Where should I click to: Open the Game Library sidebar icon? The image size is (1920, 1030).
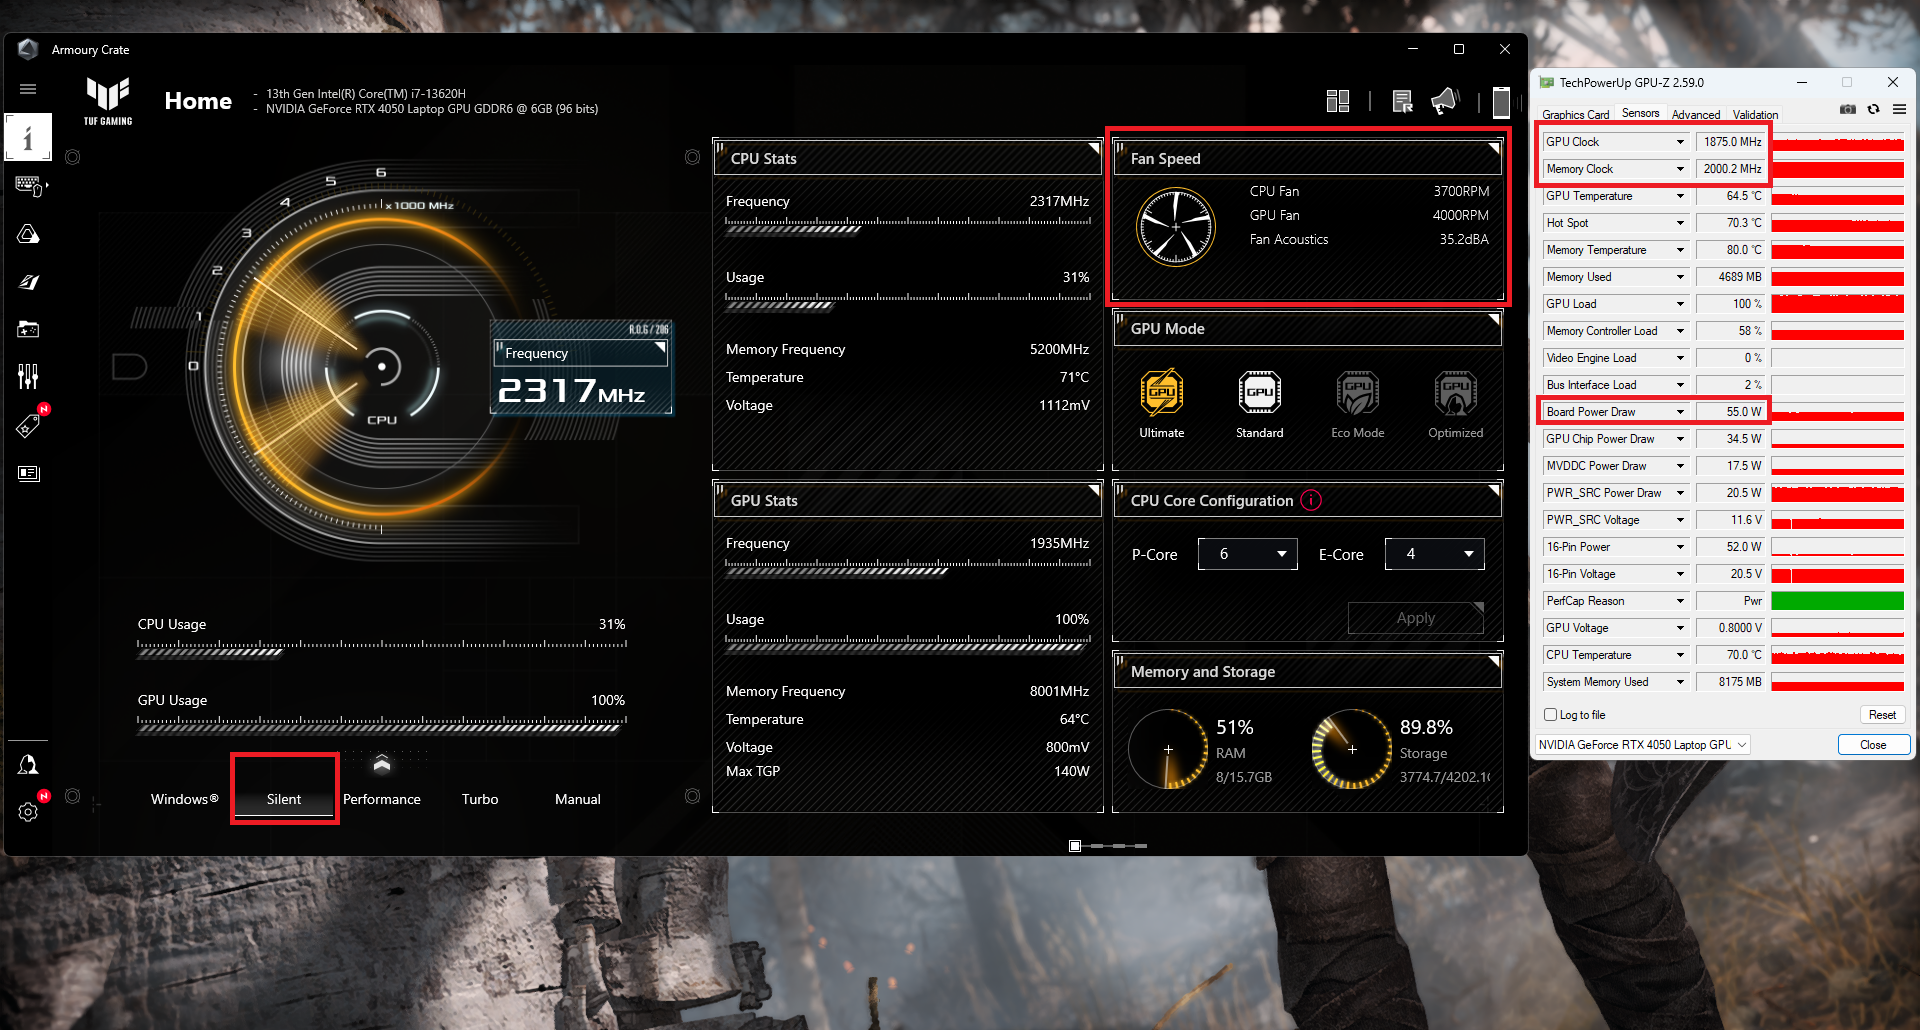(28, 329)
